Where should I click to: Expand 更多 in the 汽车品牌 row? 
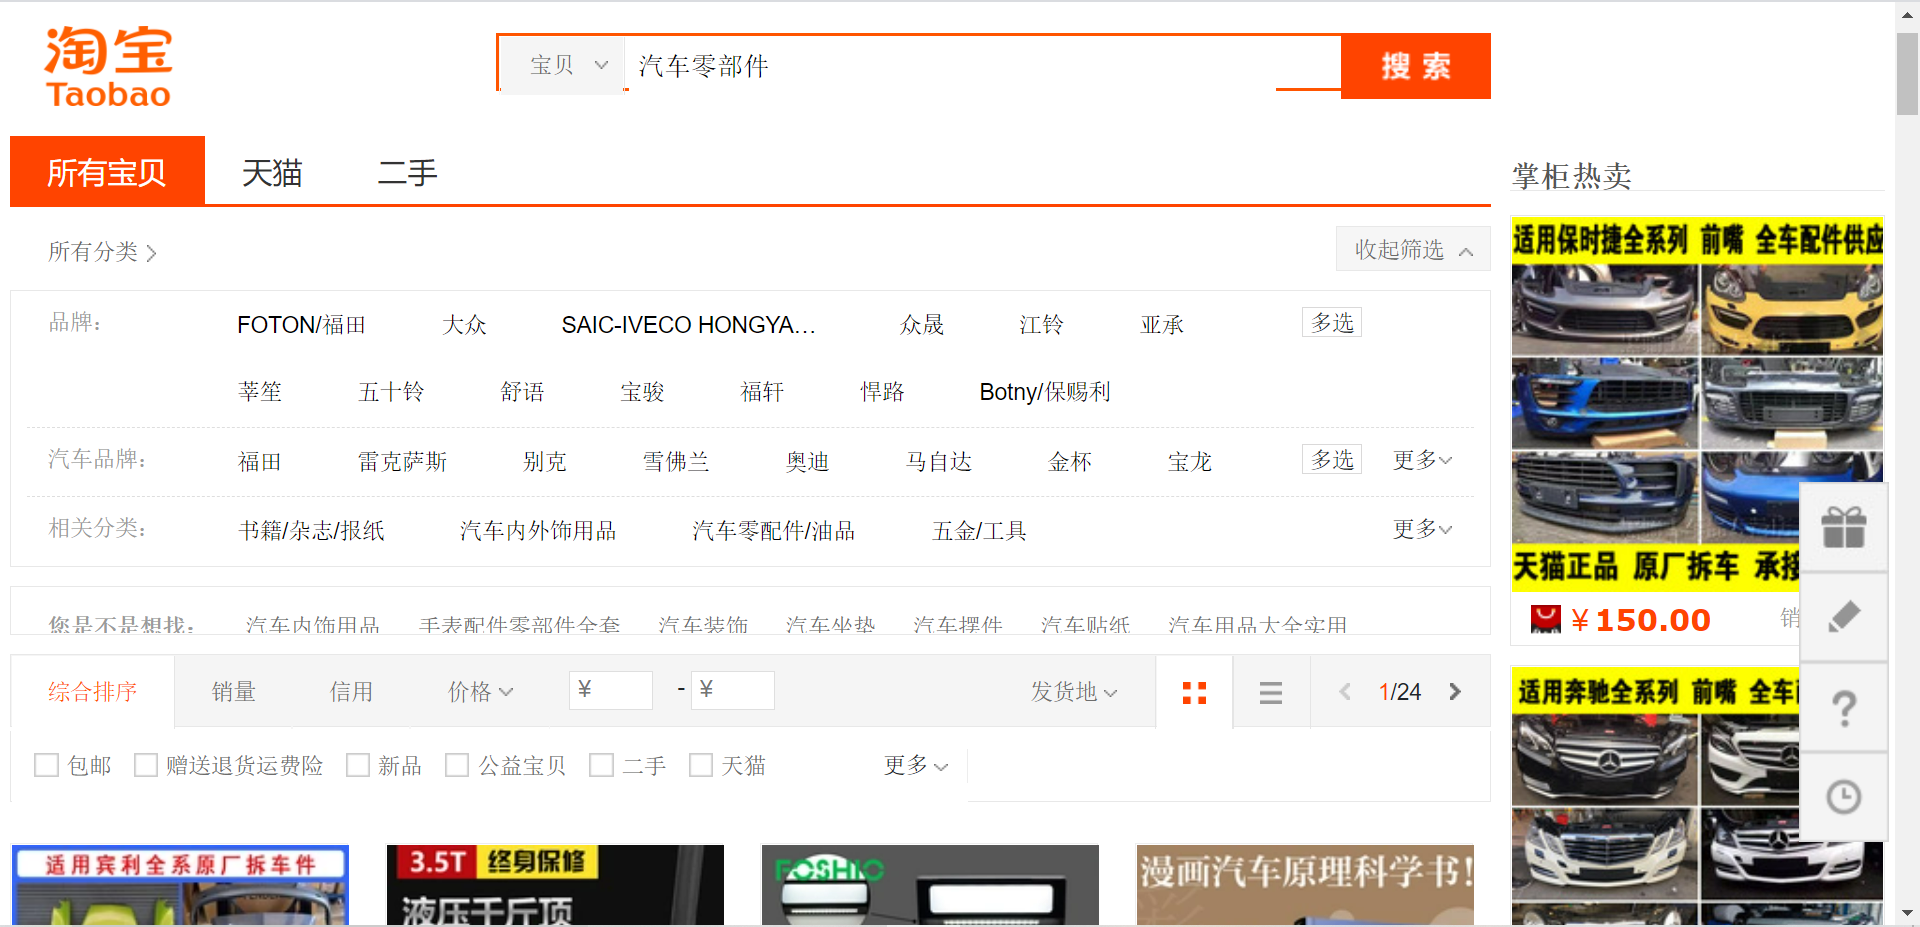point(1422,460)
